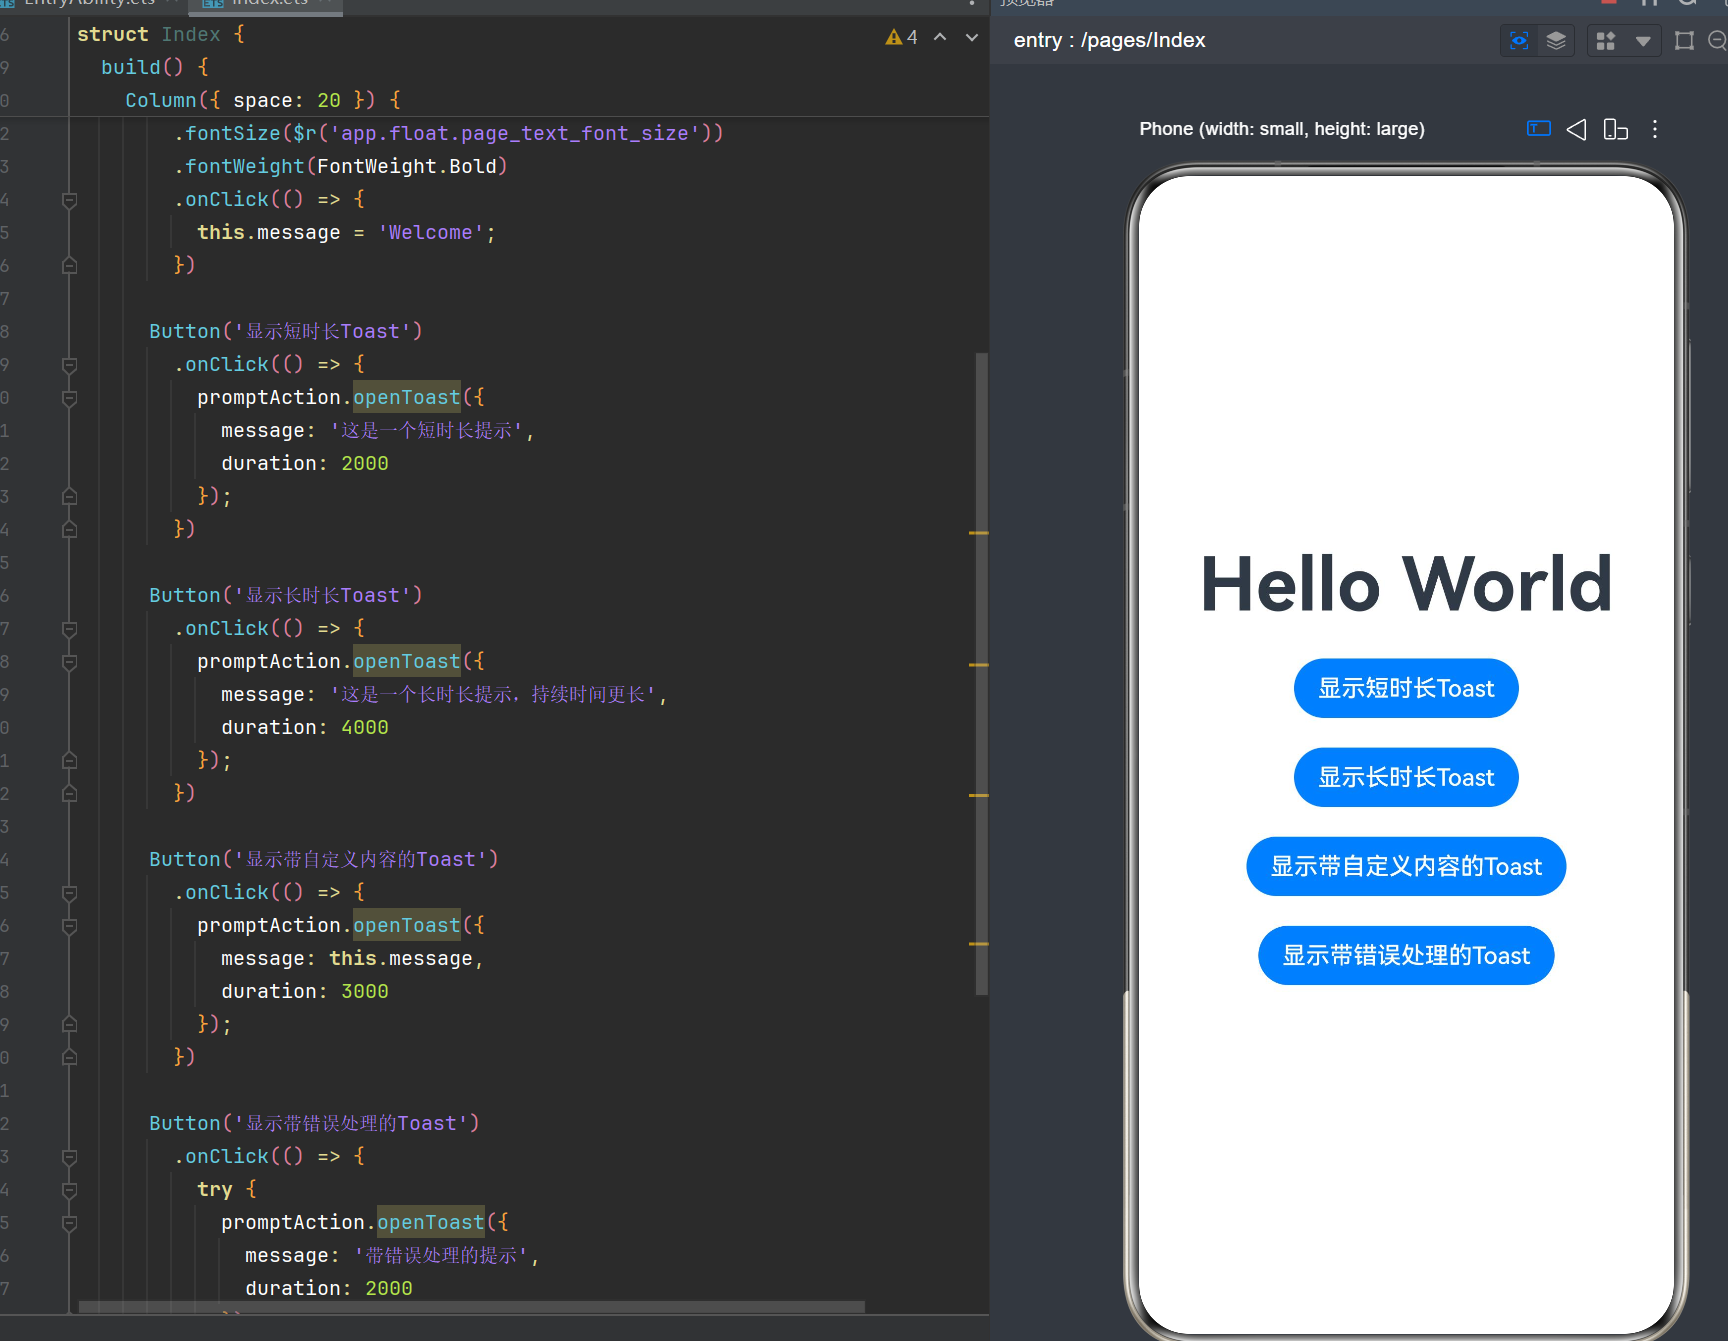The image size is (1728, 1341).
Task: Collapse fold marker at .onClick above this.message line
Action: [x=70, y=200]
